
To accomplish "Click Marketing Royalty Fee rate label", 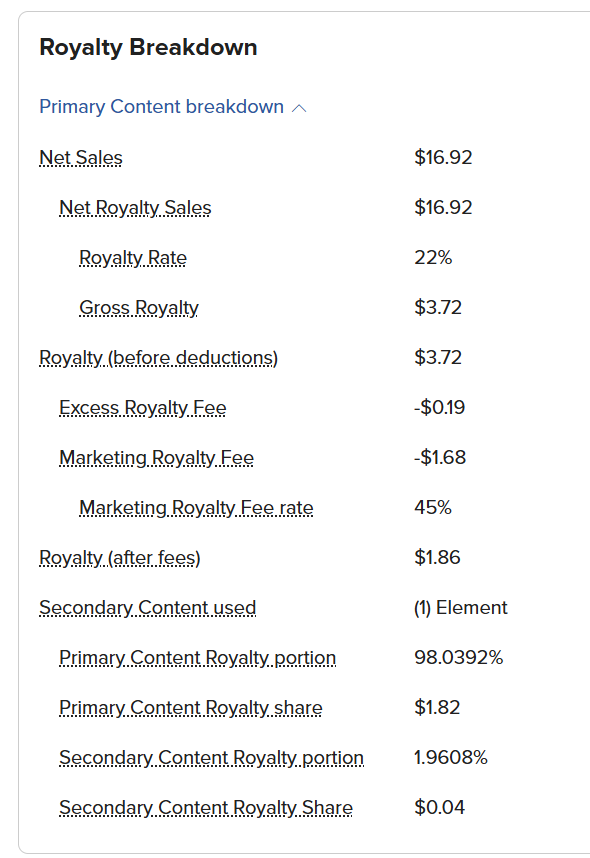I will (196, 508).
